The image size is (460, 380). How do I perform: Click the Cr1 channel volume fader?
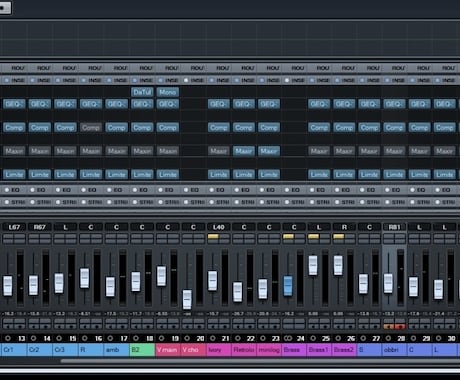pos(8,286)
